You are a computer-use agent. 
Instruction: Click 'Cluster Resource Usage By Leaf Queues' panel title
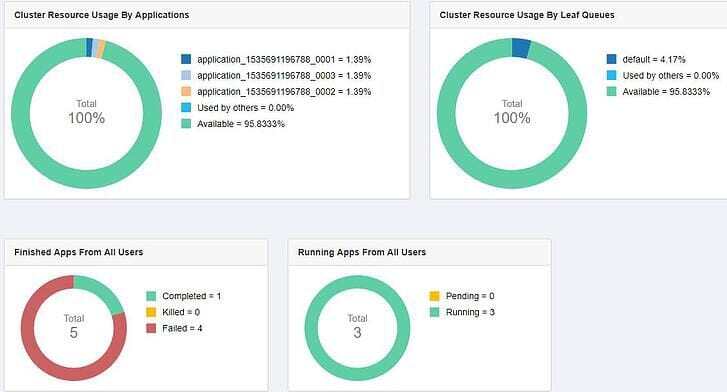point(527,15)
